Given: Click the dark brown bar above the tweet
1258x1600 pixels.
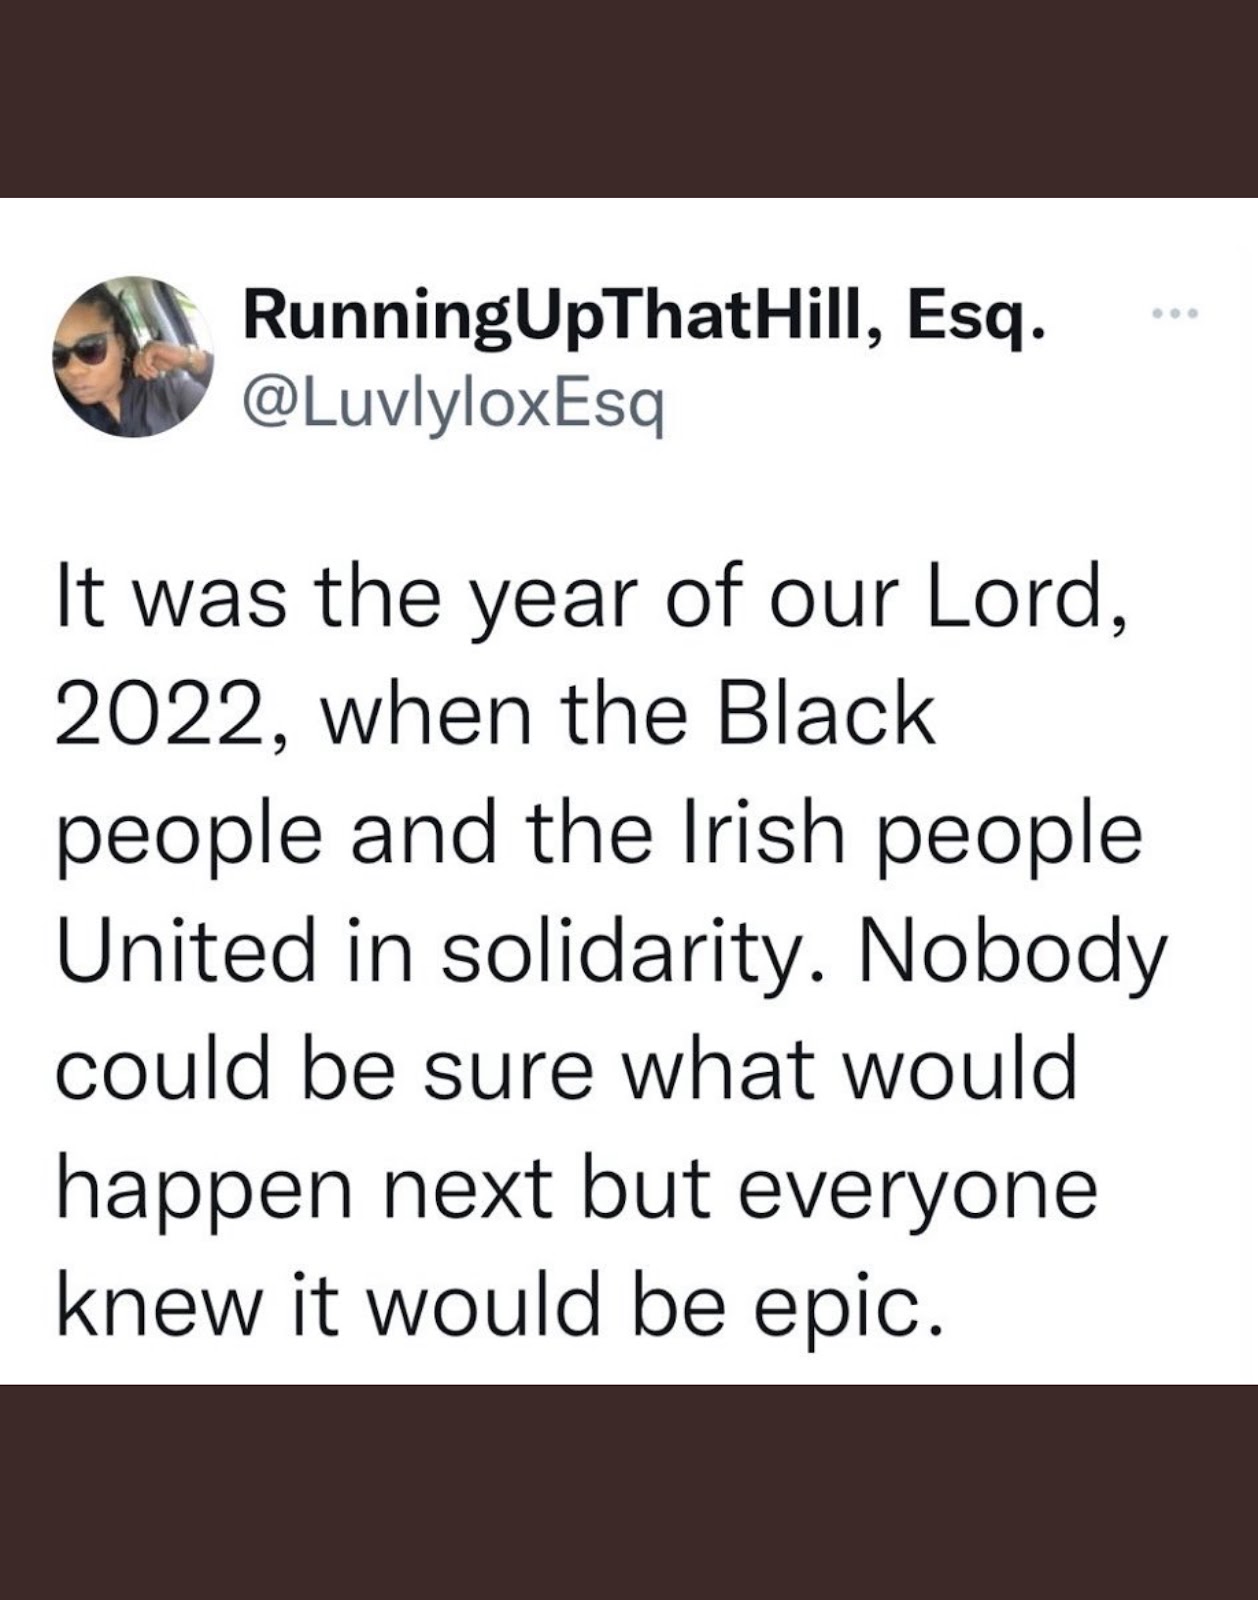Looking at the screenshot, I should click(629, 98).
